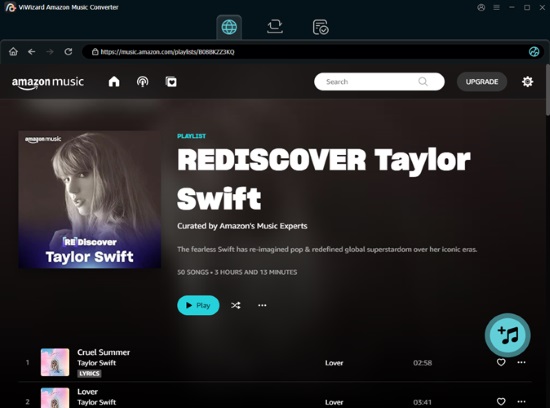Reload the current page
The width and height of the screenshot is (550, 408).
[68, 52]
